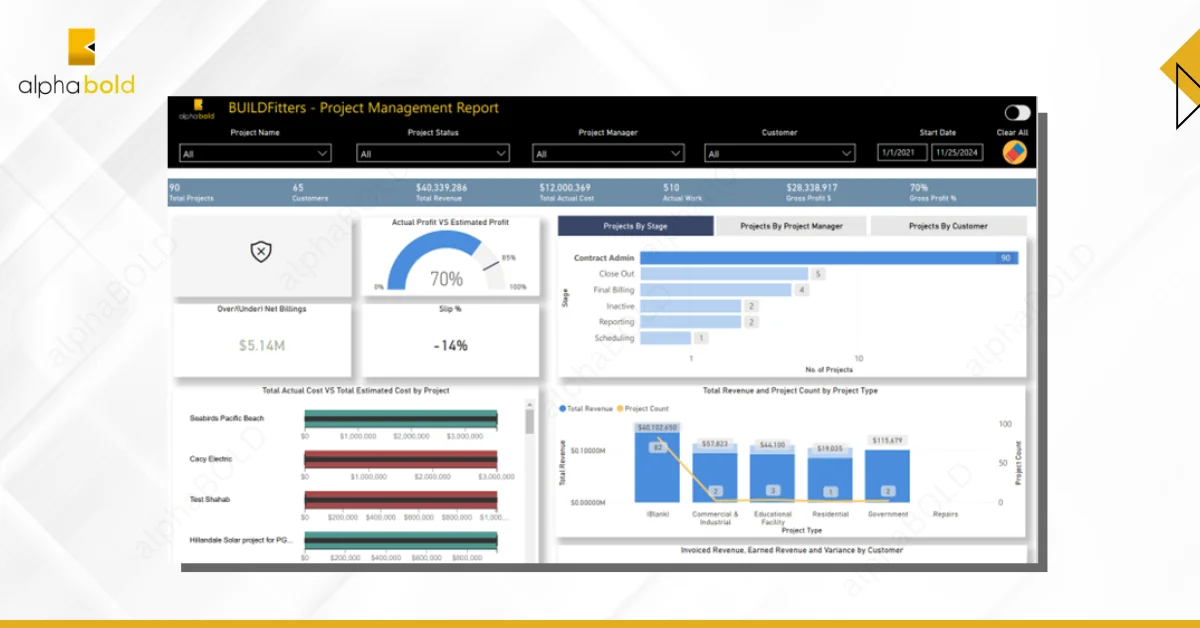
Task: Click the $40,339,286 Total Revenue figure
Action: pos(442,187)
